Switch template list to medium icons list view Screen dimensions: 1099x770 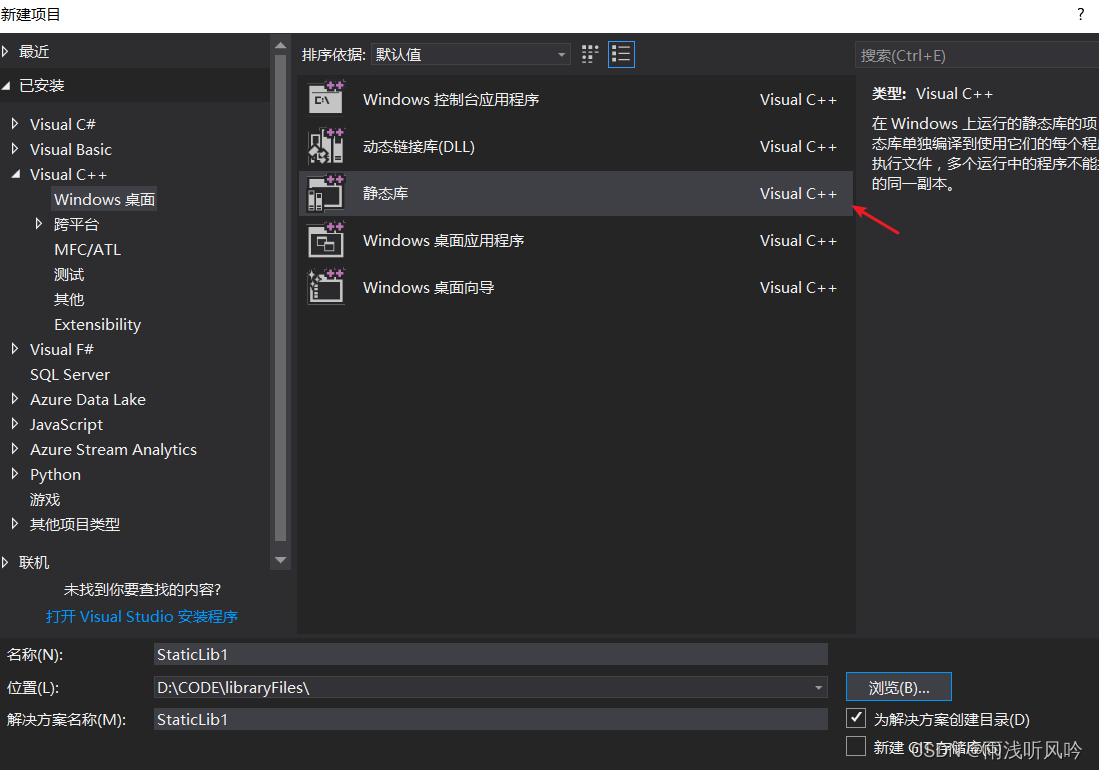[621, 54]
